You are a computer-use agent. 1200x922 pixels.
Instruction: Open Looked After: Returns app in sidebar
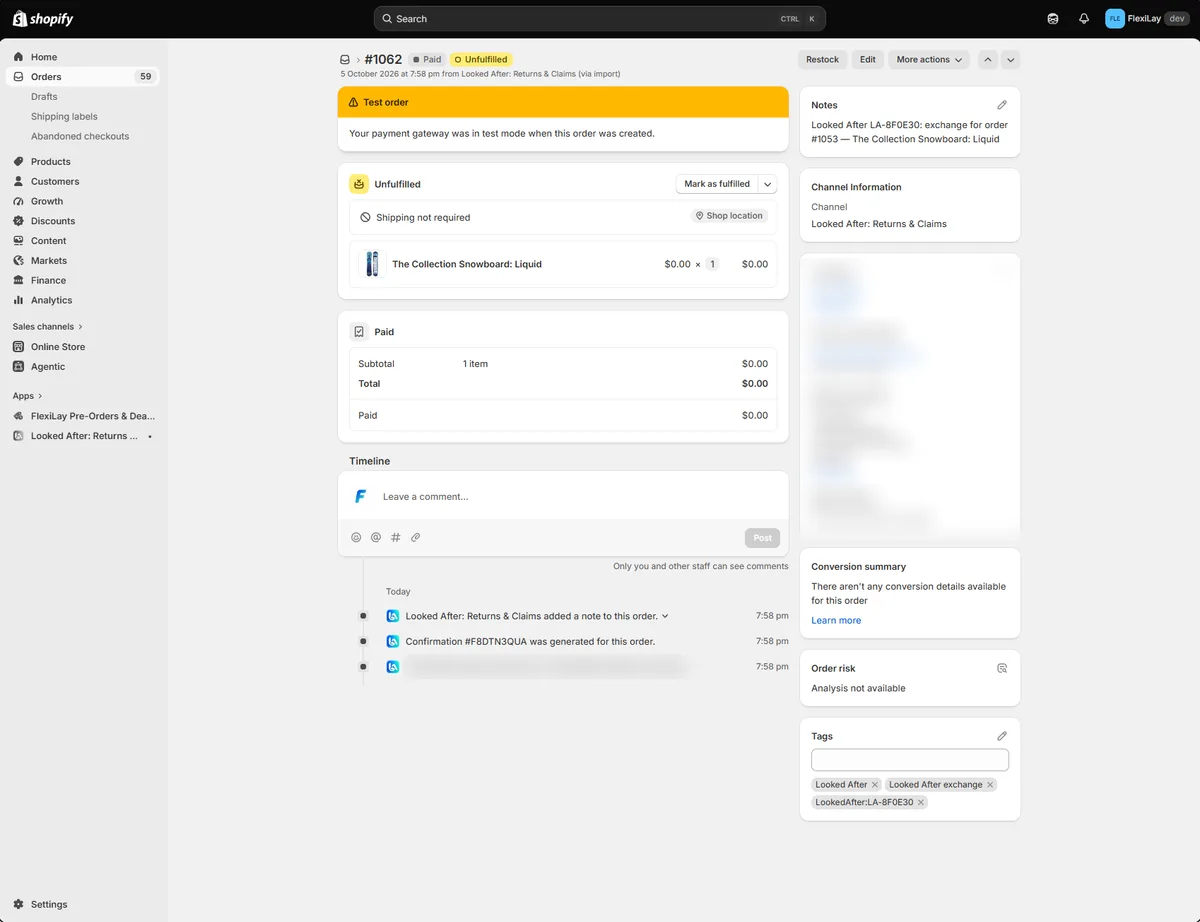(82, 436)
